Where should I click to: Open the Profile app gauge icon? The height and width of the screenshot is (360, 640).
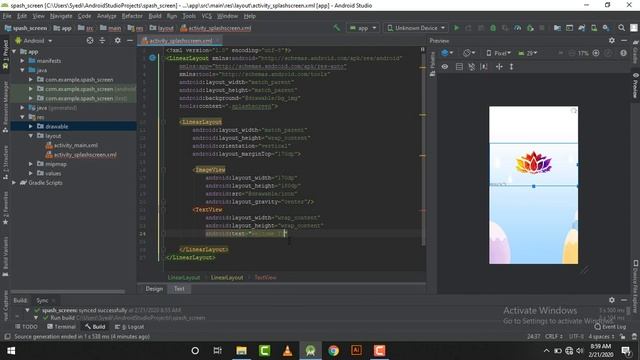pyautogui.click(x=518, y=28)
